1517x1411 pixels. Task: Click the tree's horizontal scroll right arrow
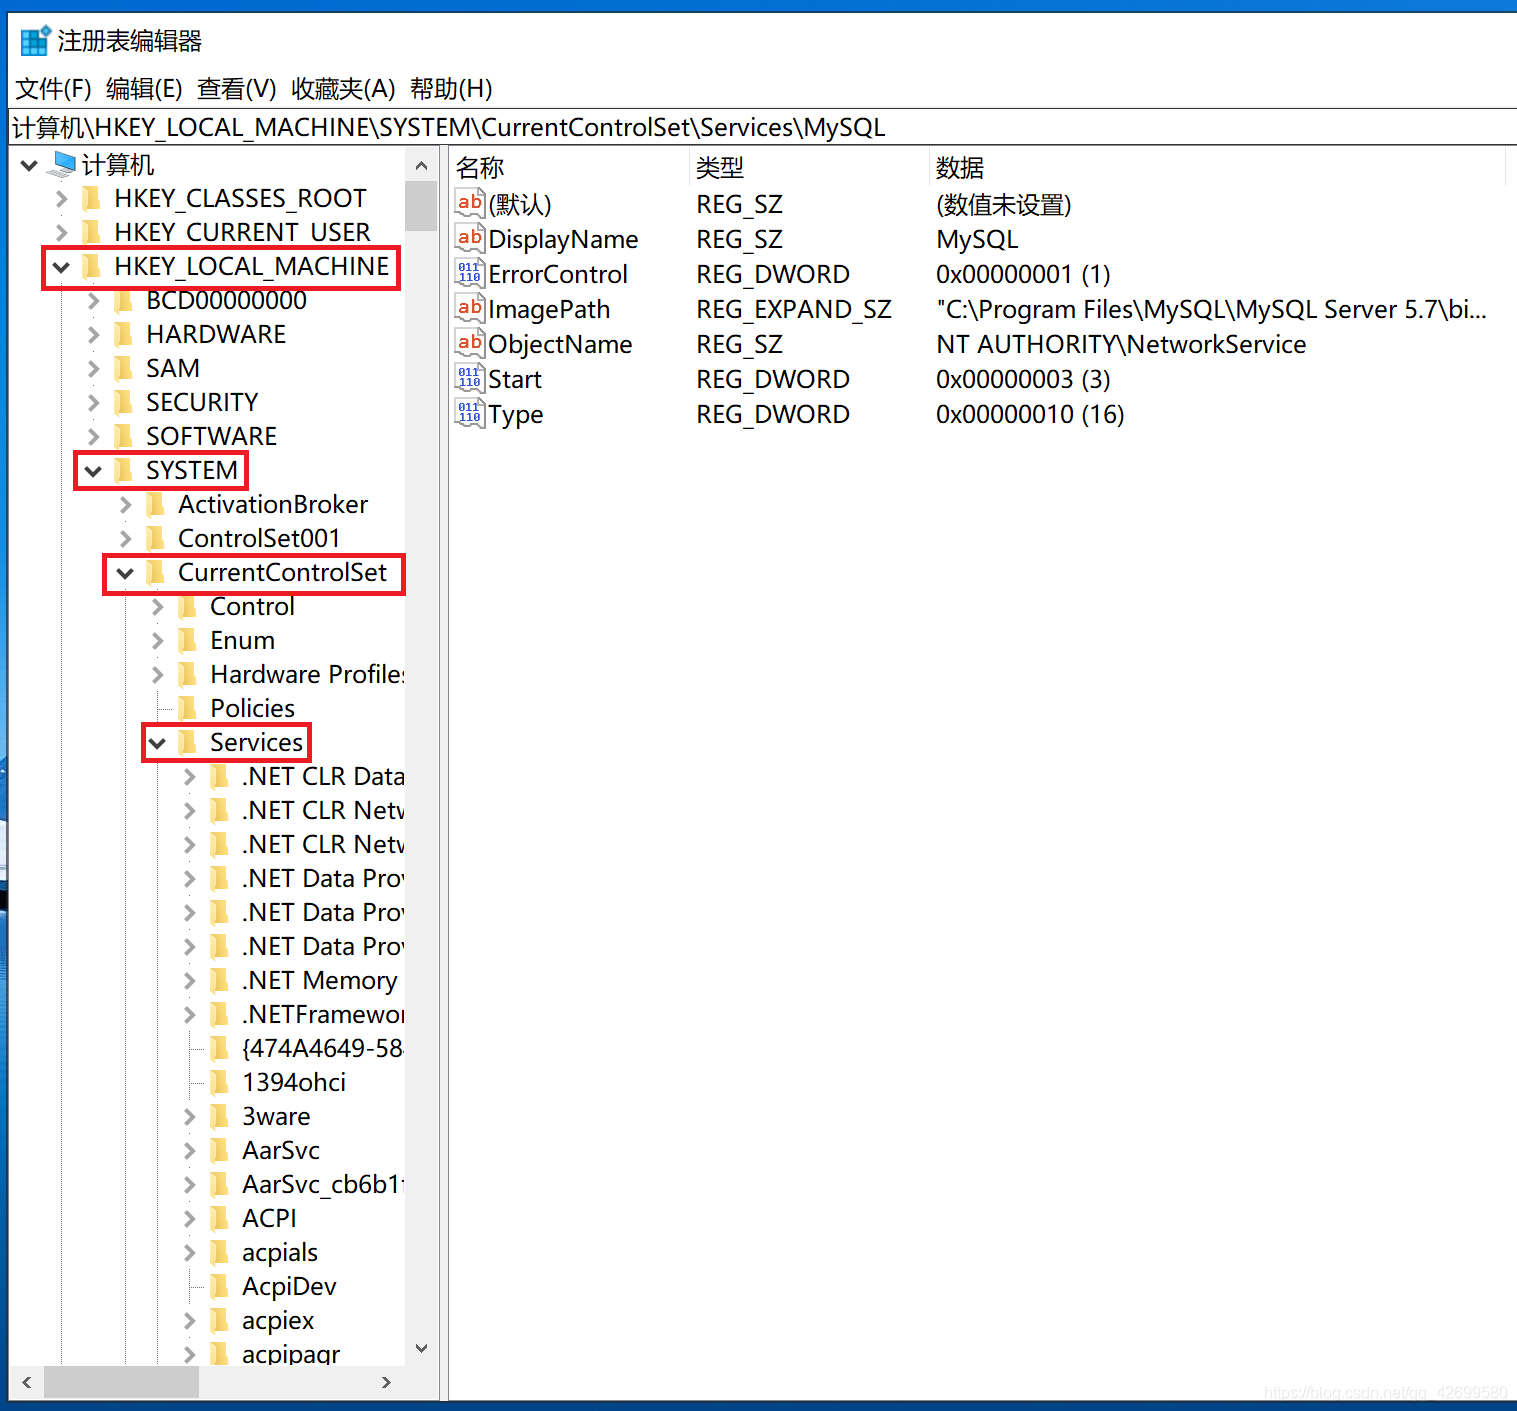pyautogui.click(x=387, y=1382)
